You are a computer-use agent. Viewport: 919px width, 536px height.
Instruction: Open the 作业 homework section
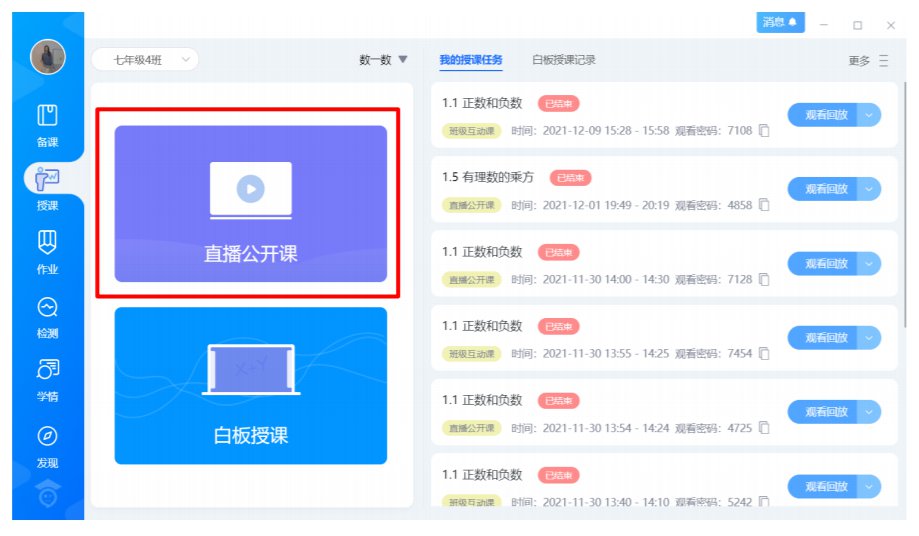47,252
